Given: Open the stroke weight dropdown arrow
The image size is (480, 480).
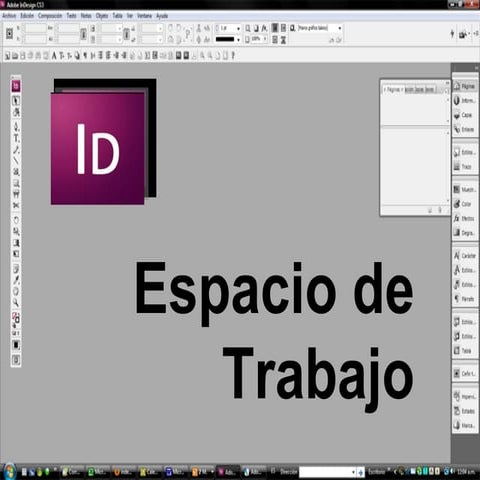Looking at the screenshot, I should [238, 29].
